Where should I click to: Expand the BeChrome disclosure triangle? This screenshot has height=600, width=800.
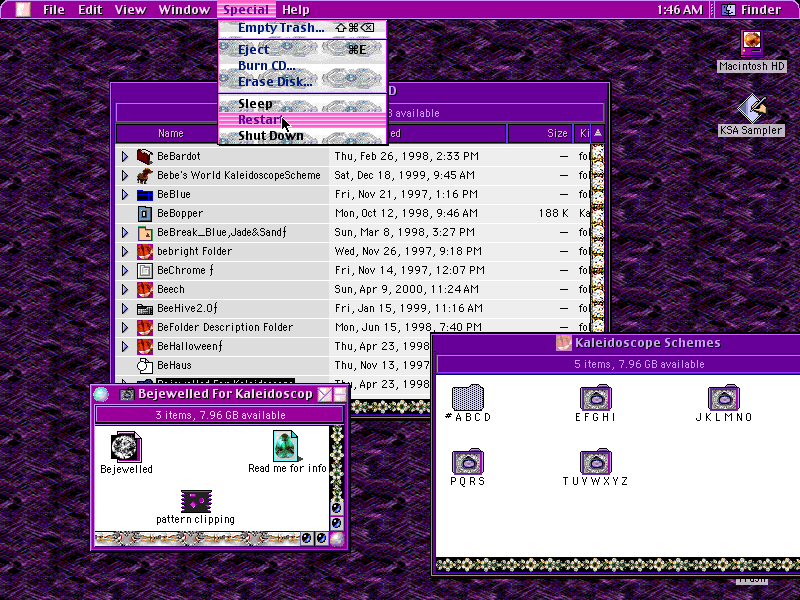124,270
